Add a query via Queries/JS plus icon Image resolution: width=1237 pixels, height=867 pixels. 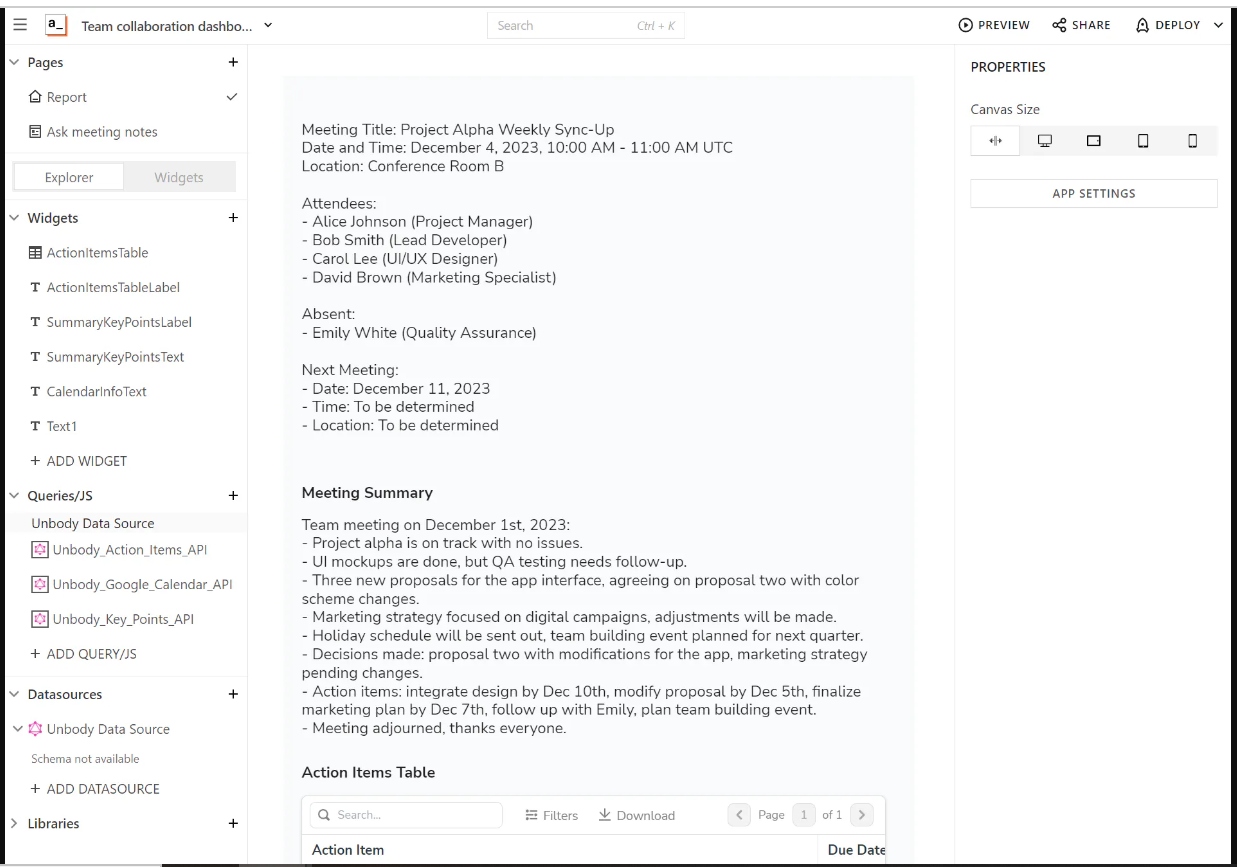(x=233, y=495)
